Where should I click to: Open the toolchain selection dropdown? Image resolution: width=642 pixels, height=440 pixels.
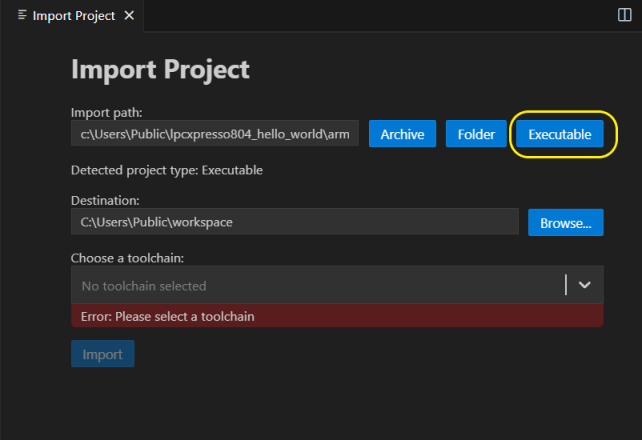tap(337, 285)
